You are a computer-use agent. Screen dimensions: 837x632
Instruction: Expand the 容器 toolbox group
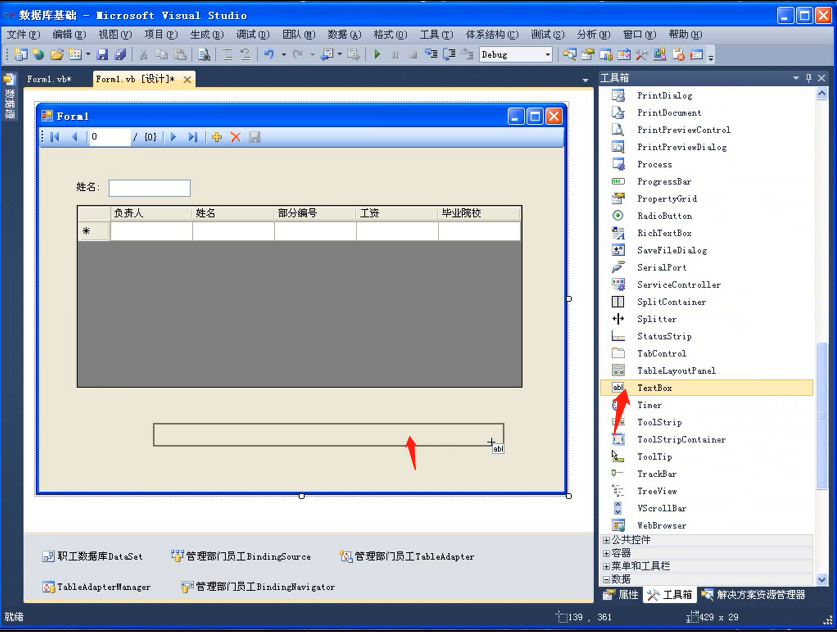[x=606, y=553]
